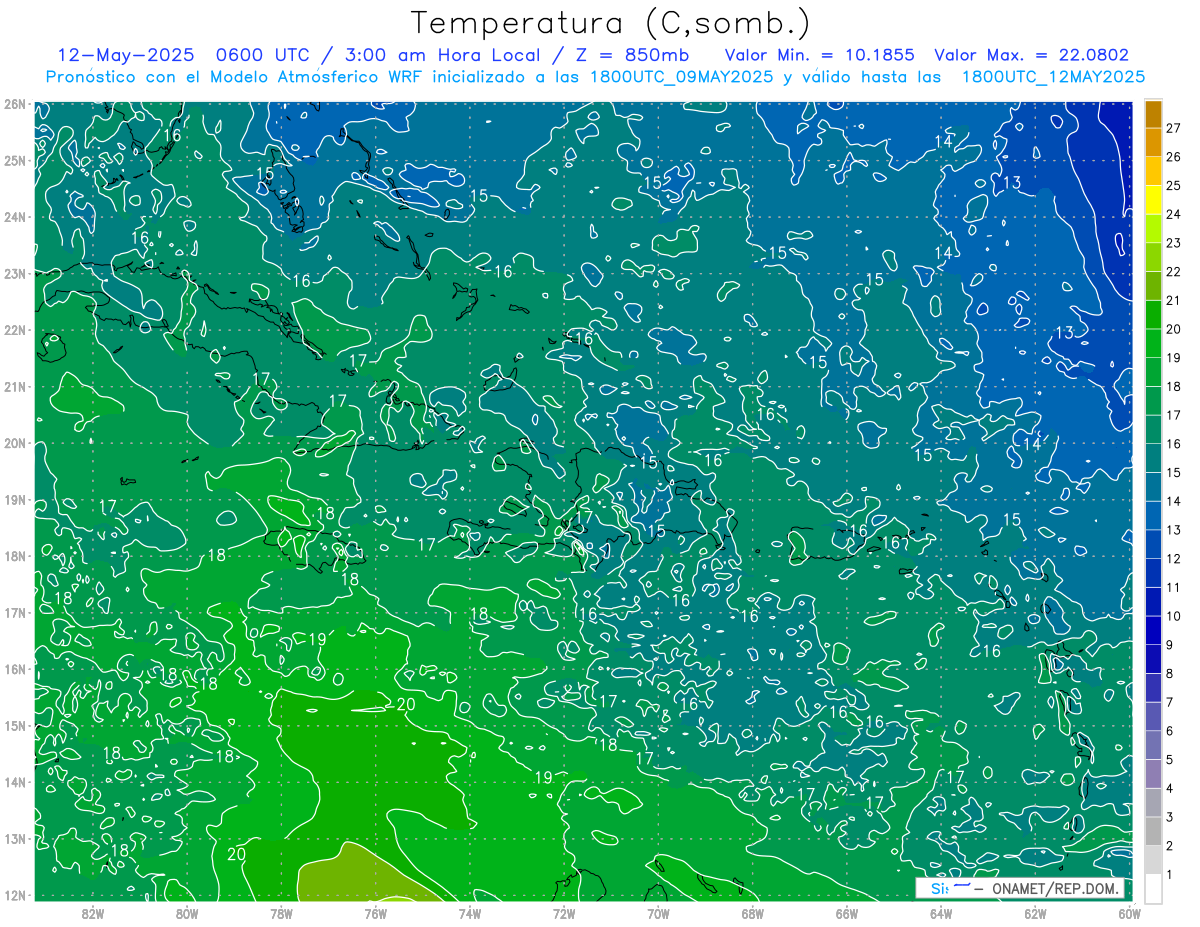
Task: Click the 80W longitude axis label
Action: pyautogui.click(x=187, y=913)
